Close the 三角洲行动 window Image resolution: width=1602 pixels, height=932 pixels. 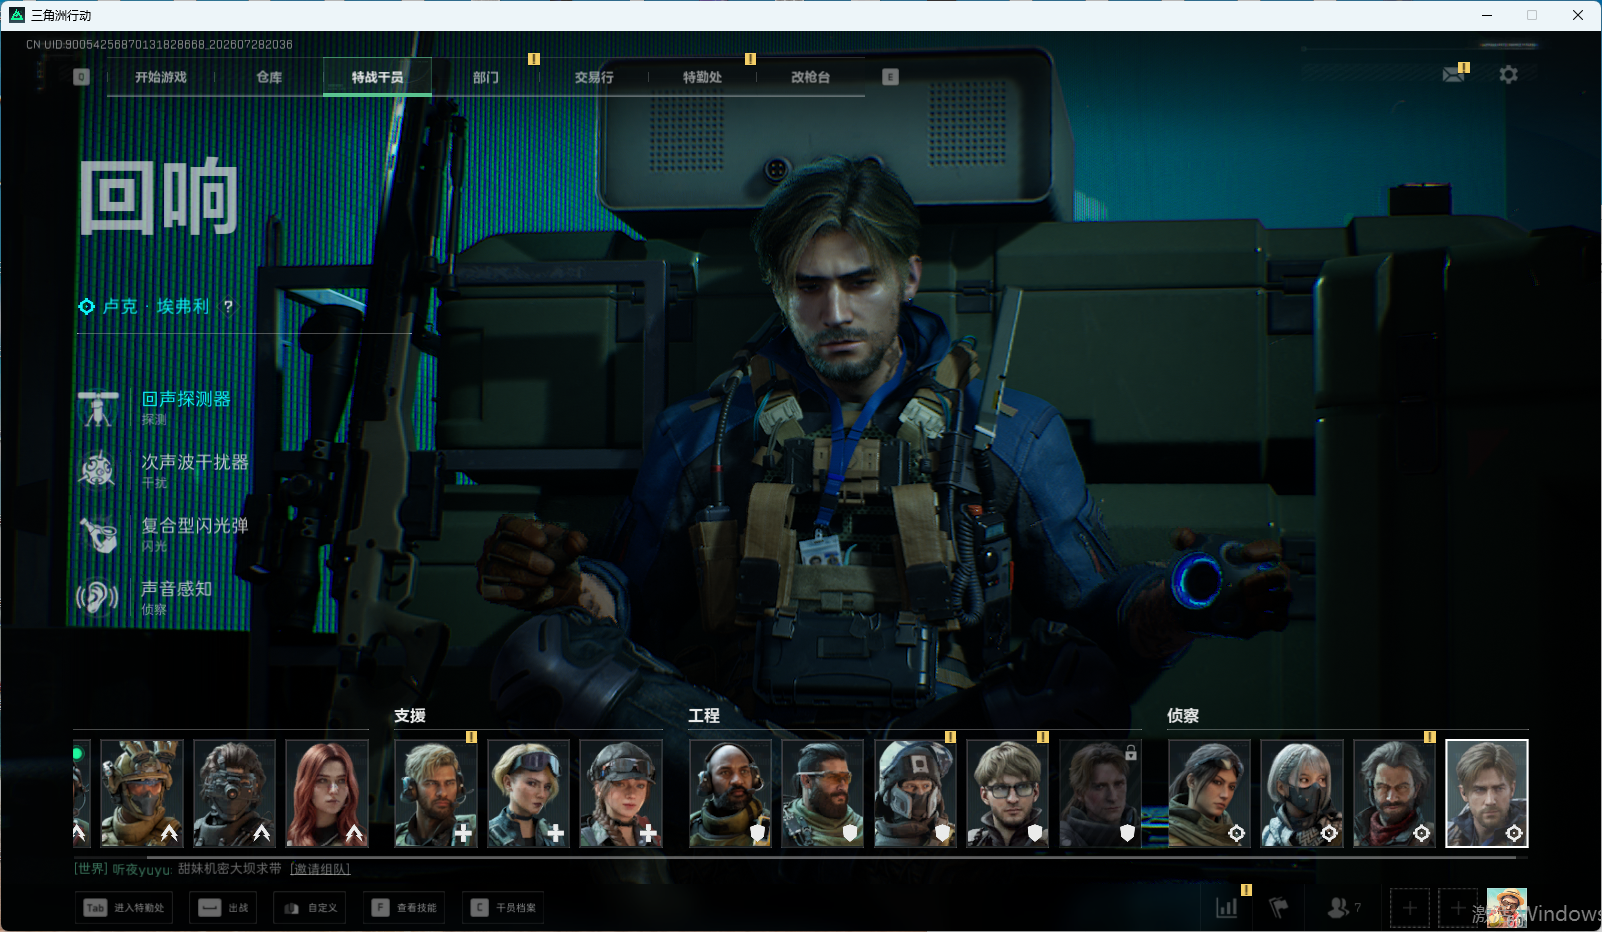1578,15
